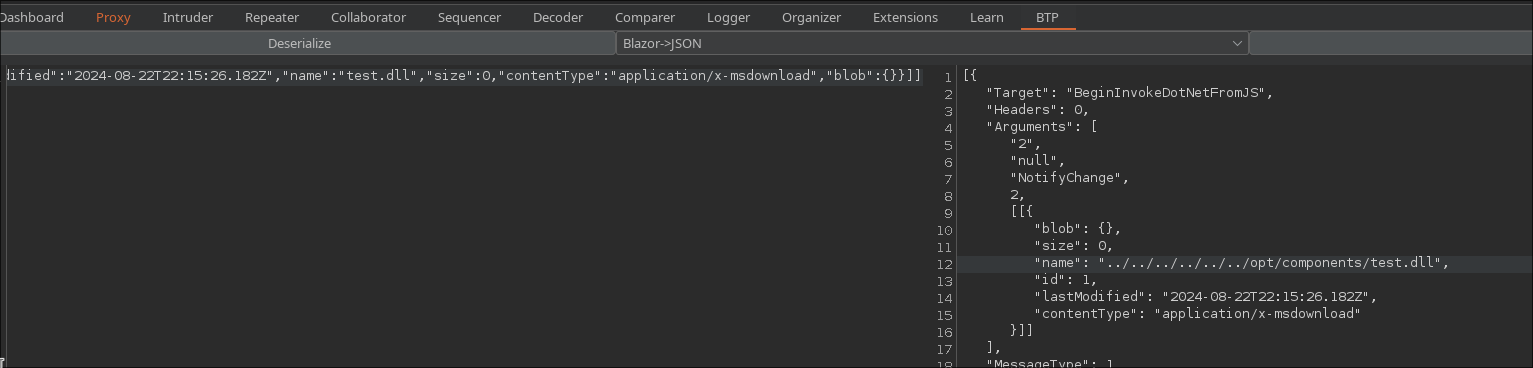
Task: Open the Blazor->JSON dropdown arrow
Action: [x=1237, y=44]
